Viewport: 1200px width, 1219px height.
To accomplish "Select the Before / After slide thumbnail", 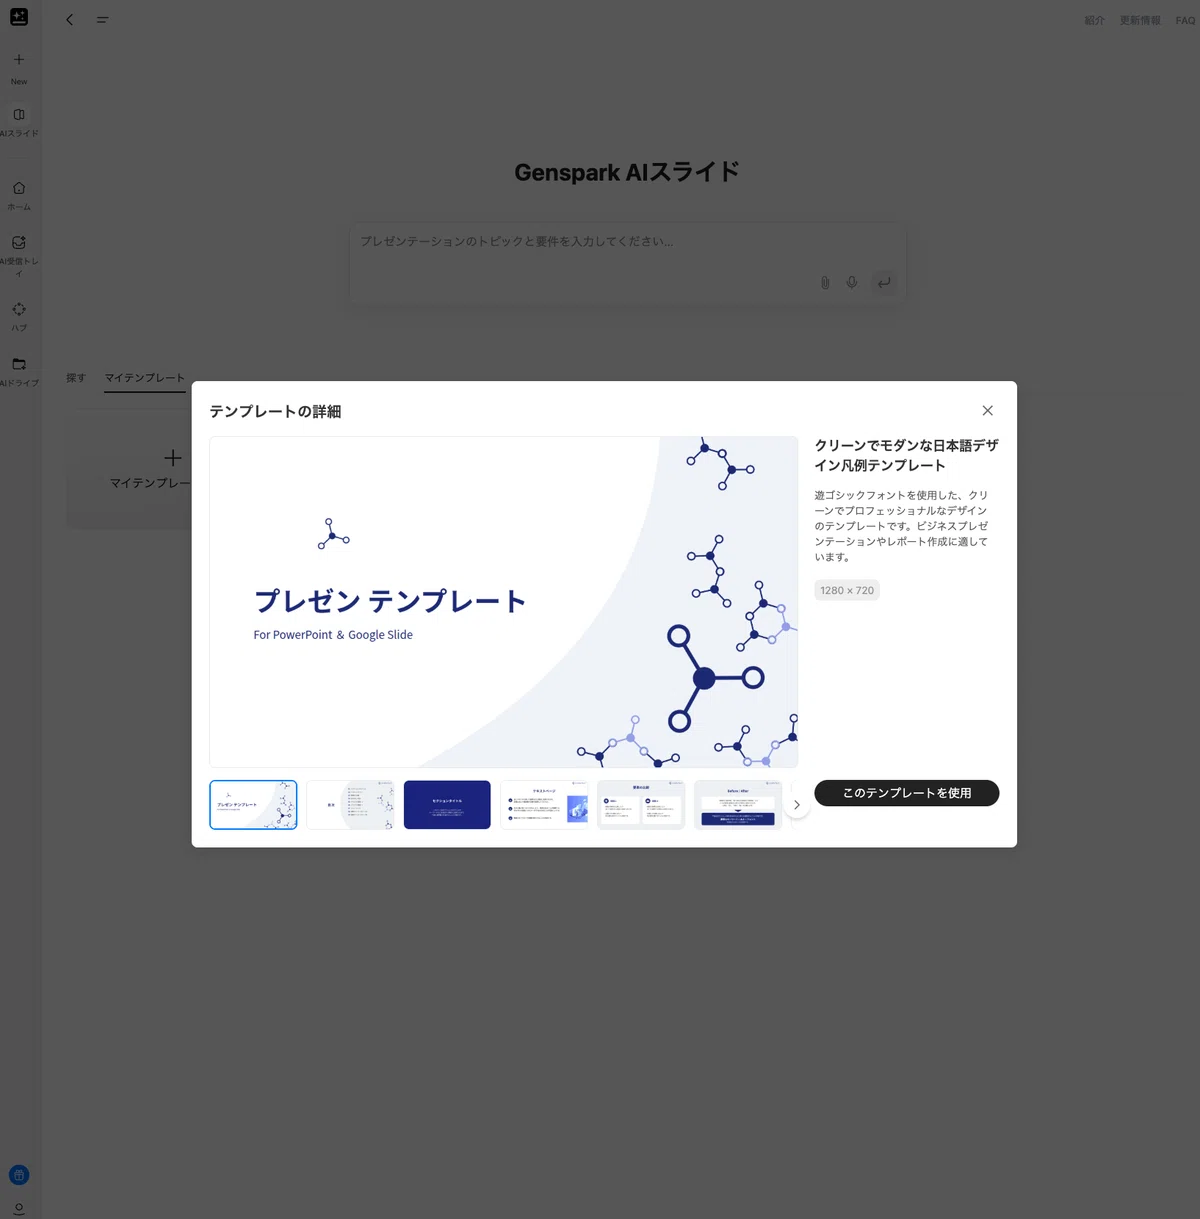I will (738, 805).
